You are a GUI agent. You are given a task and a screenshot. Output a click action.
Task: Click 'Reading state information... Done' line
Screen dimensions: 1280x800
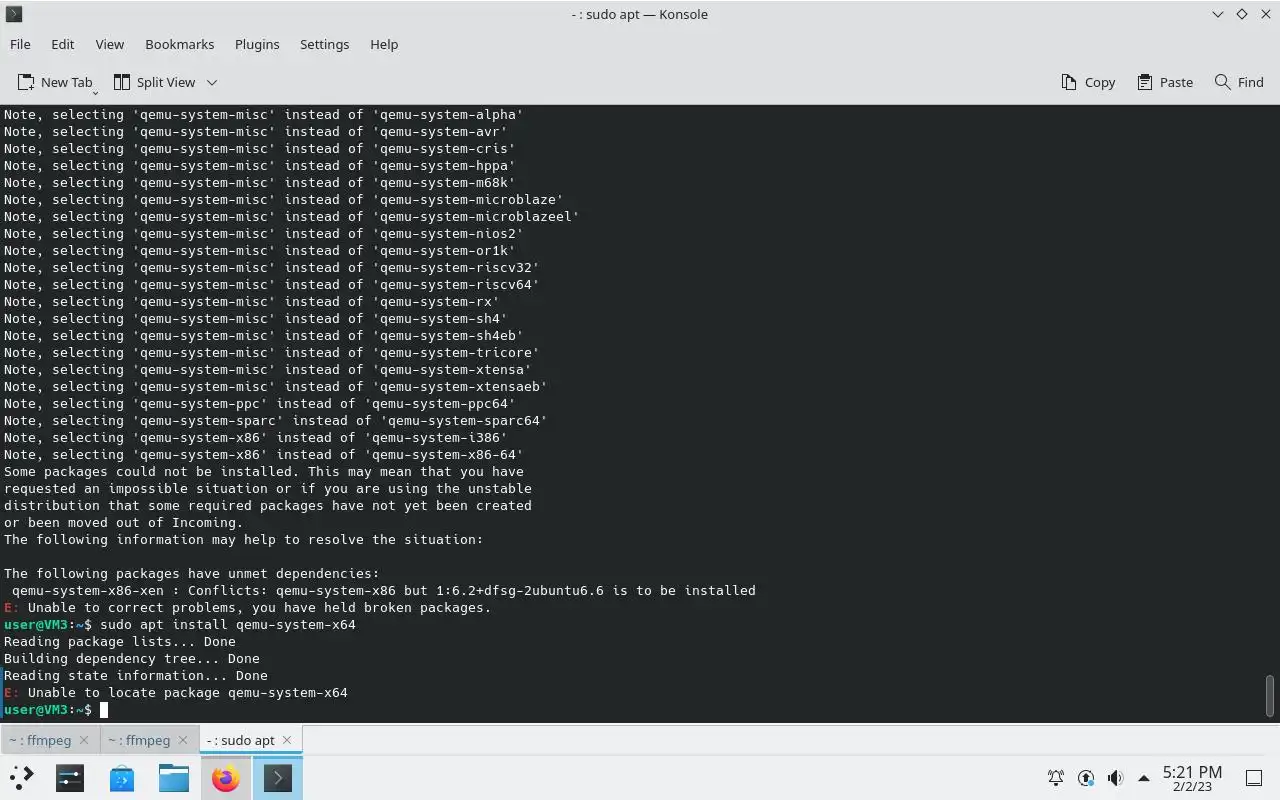[x=136, y=675]
